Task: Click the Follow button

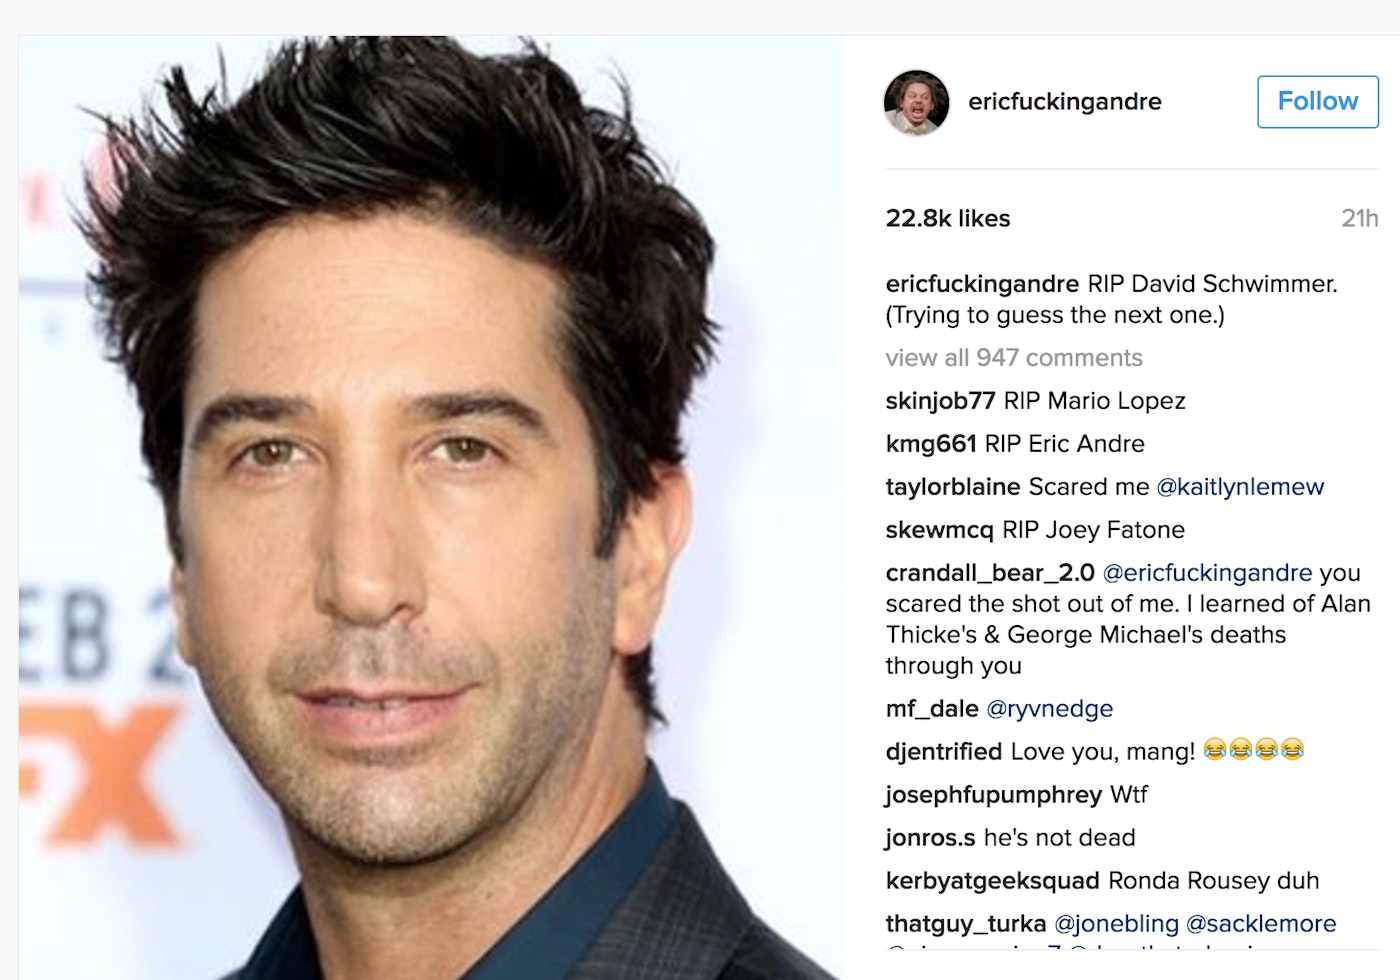Action: coord(1317,101)
